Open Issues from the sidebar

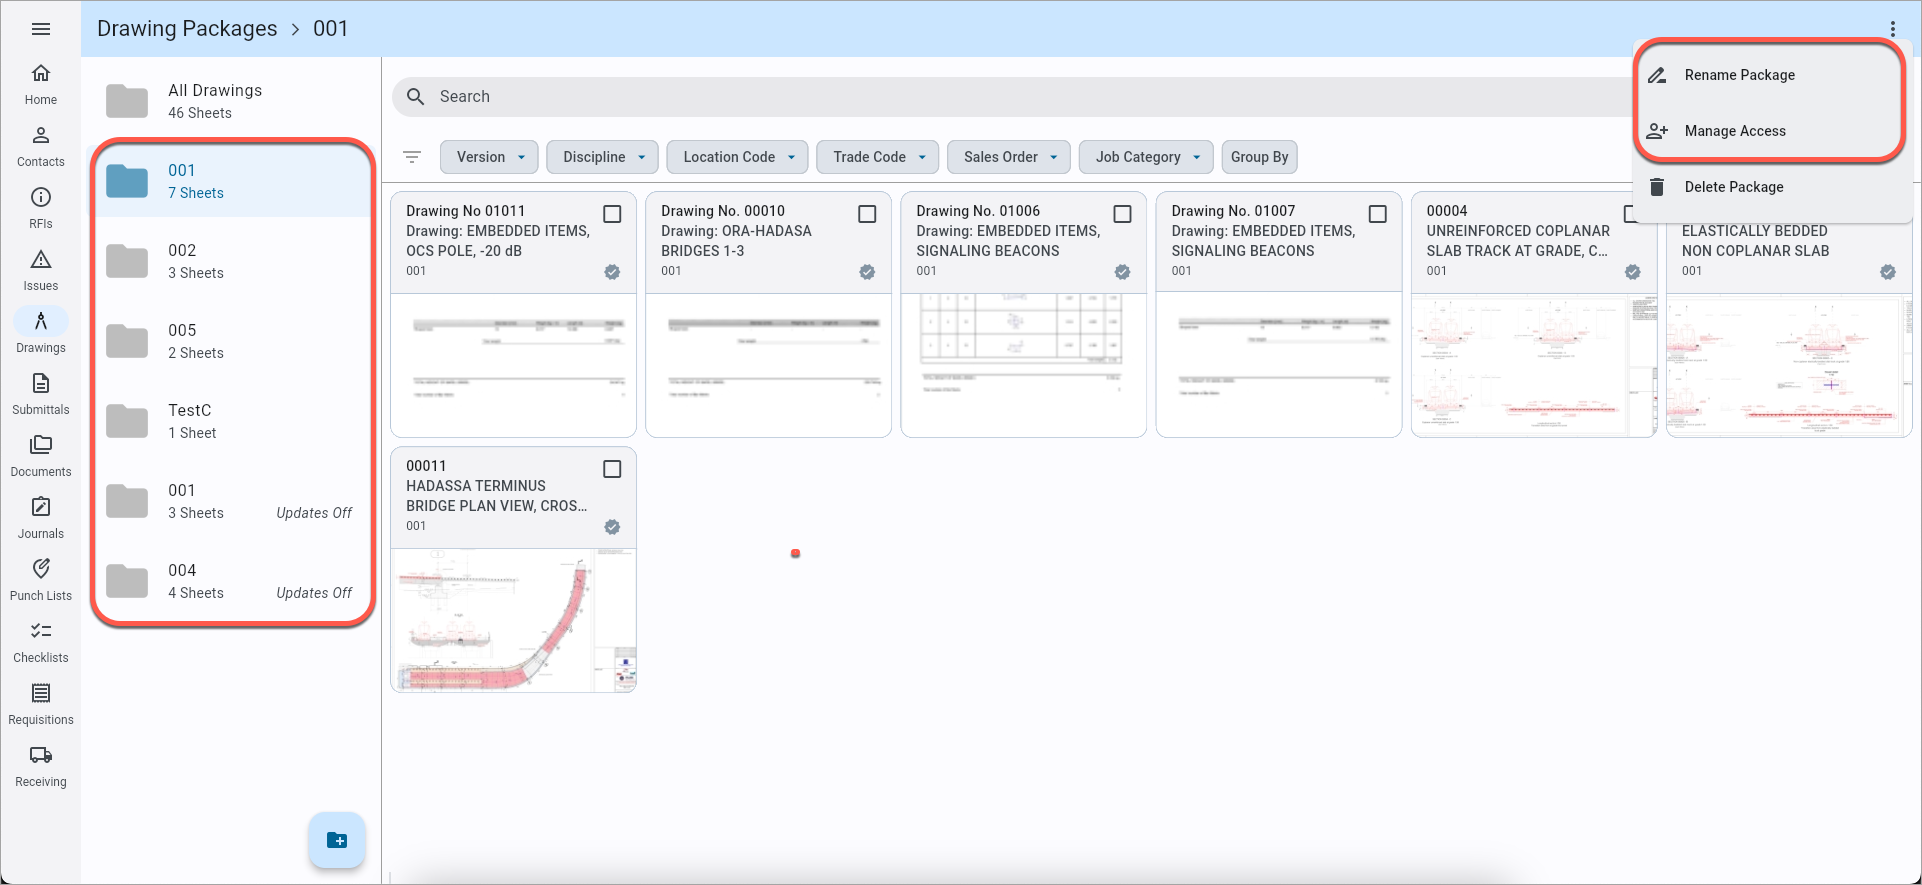(41, 271)
